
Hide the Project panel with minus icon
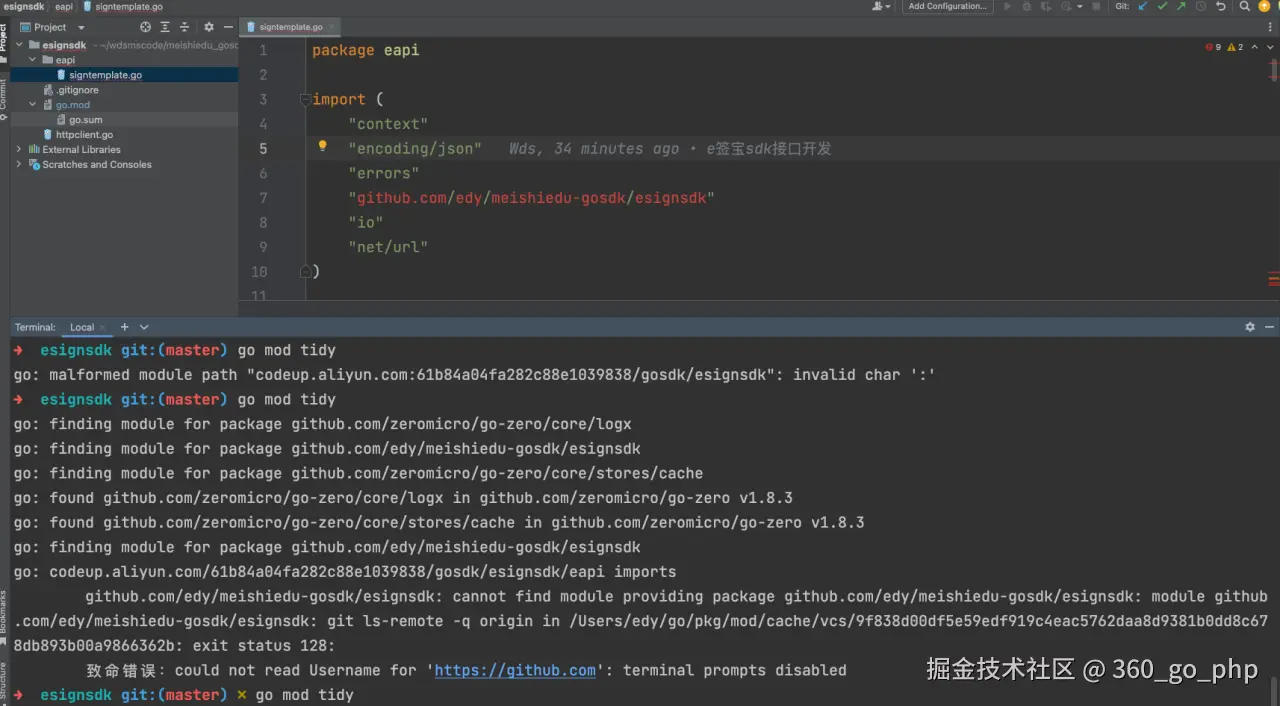[x=229, y=27]
